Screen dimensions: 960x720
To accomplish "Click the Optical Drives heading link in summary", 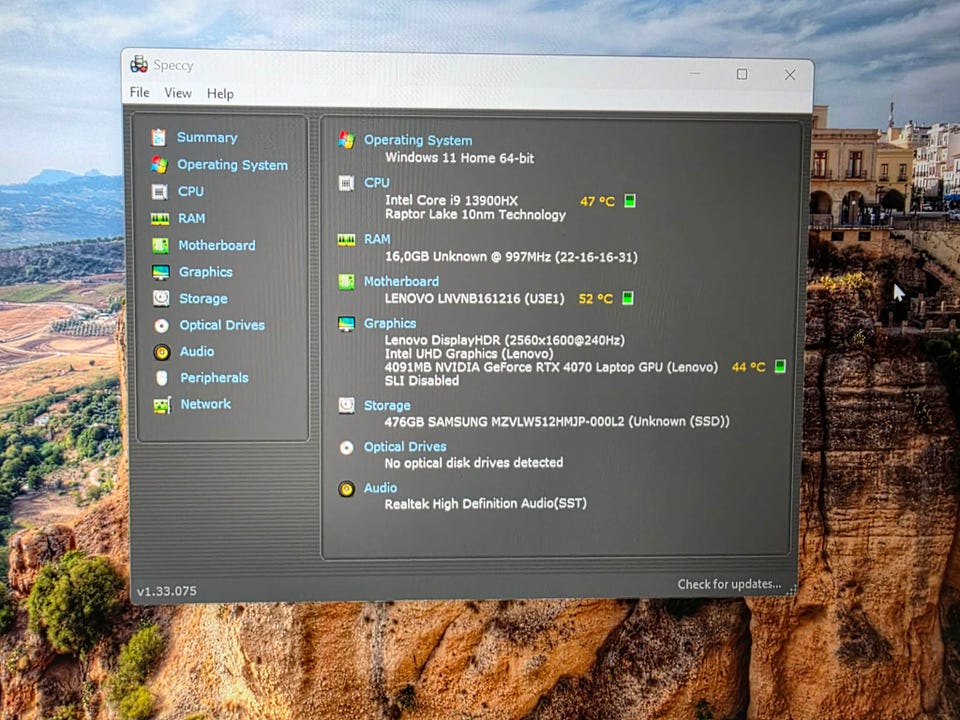I will point(405,447).
